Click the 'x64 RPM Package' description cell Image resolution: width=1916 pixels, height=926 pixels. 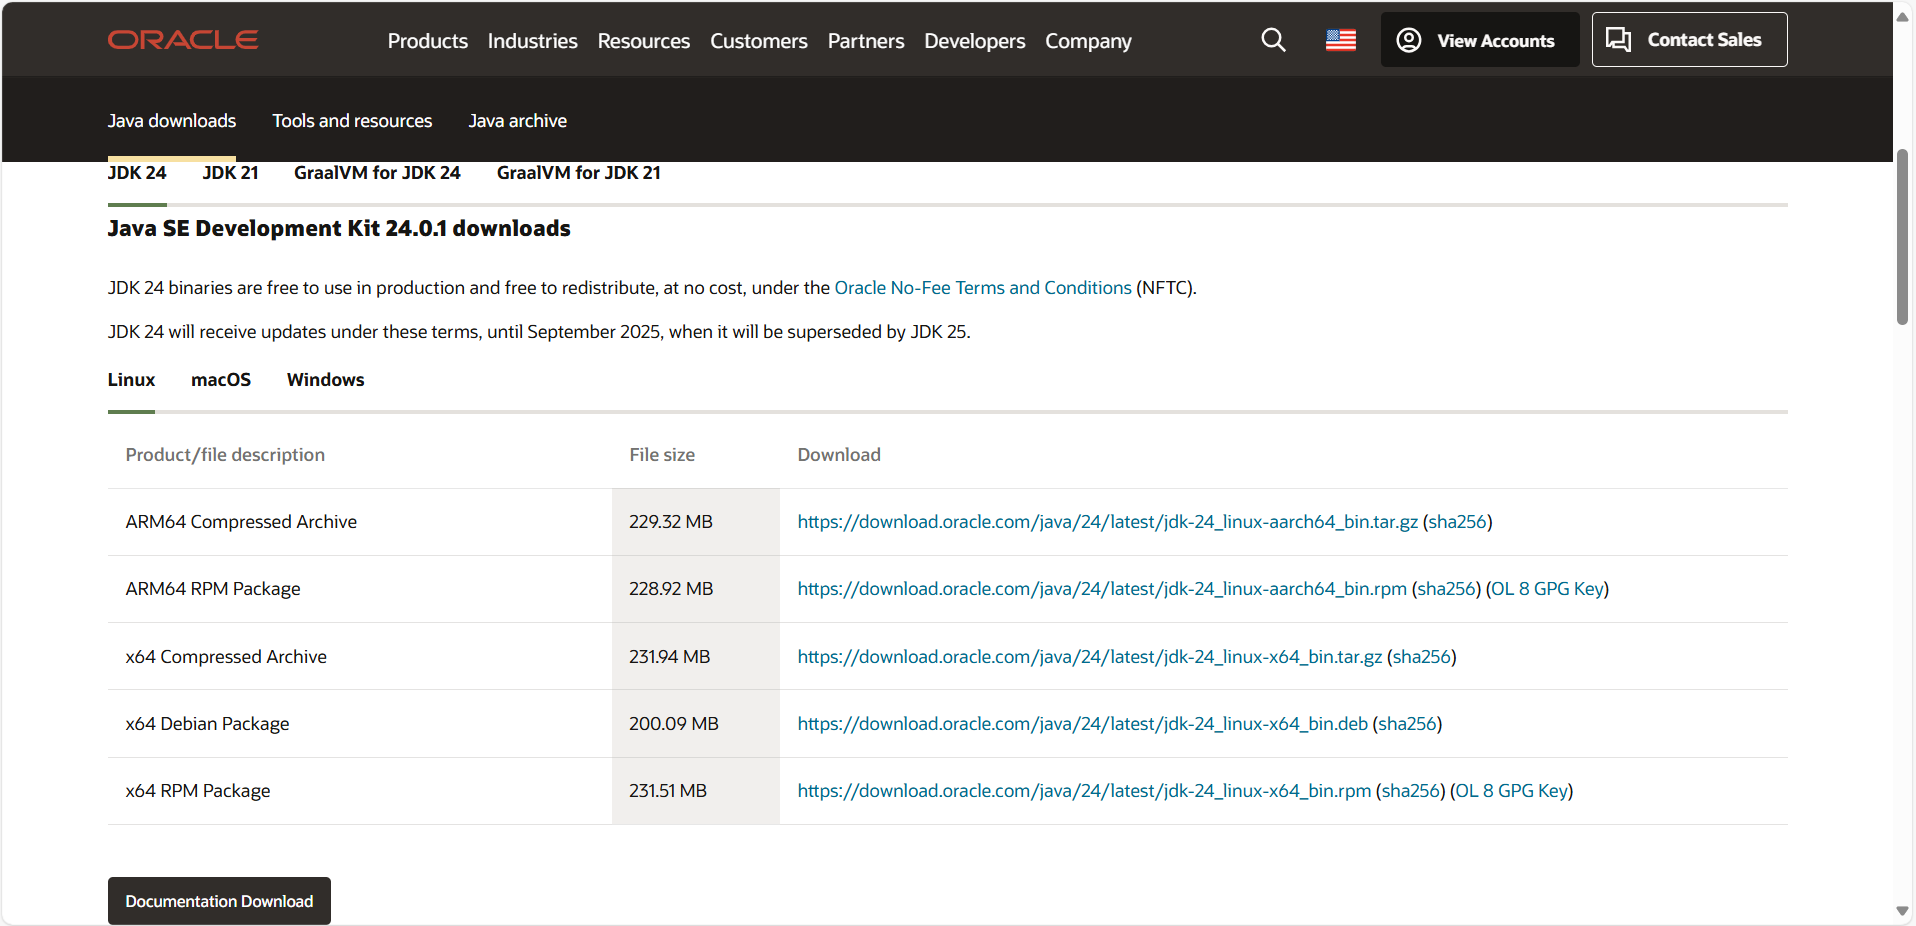pyautogui.click(x=360, y=791)
